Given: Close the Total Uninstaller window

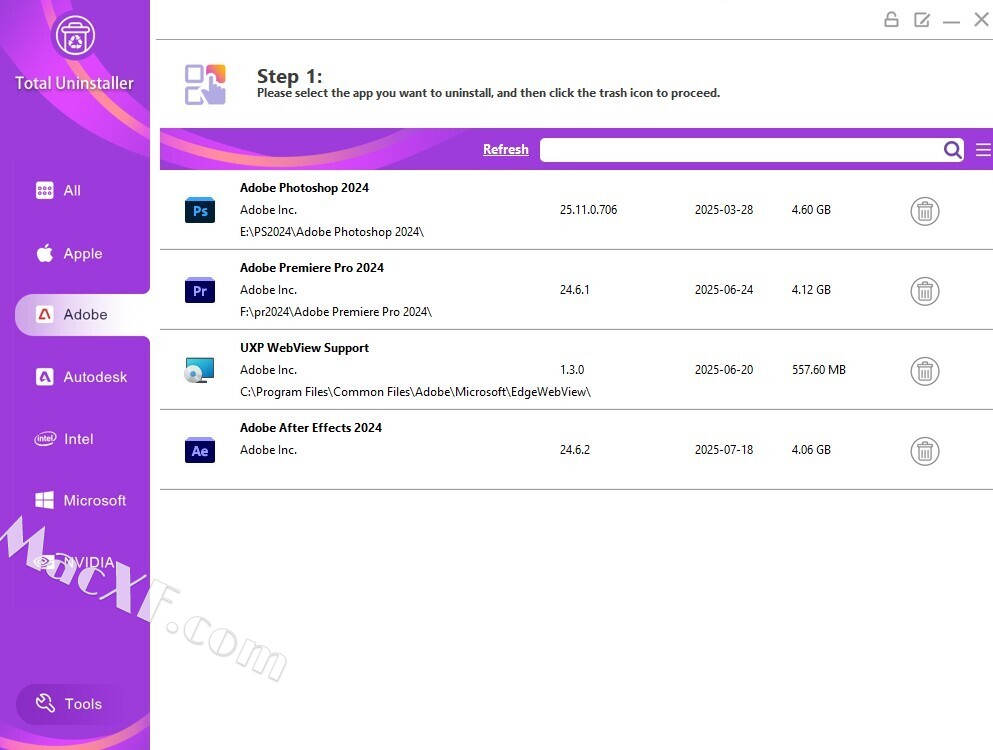Looking at the screenshot, I should (x=982, y=20).
